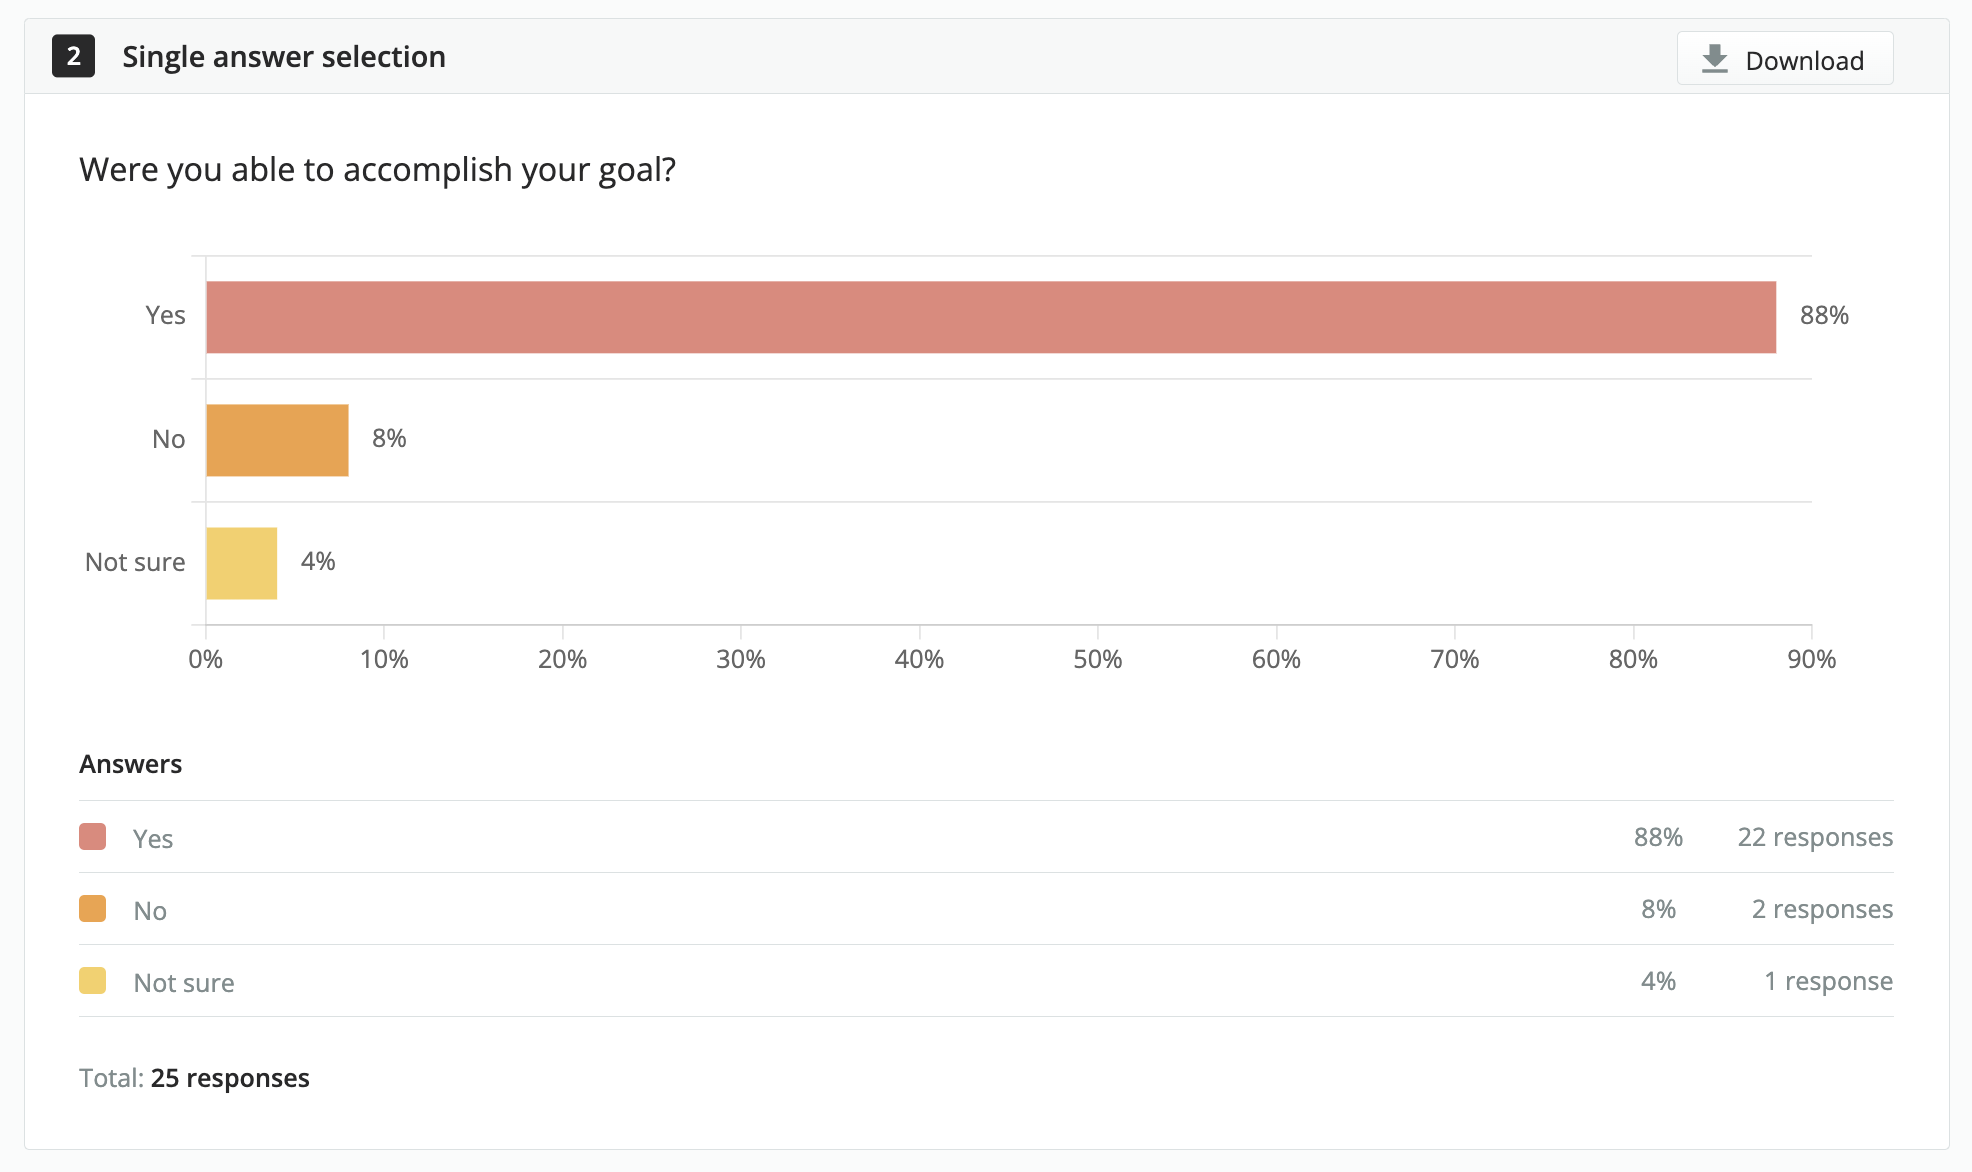This screenshot has height=1172, width=1972.
Task: Click the yellow Not sure legend swatch
Action: pyautogui.click(x=93, y=981)
